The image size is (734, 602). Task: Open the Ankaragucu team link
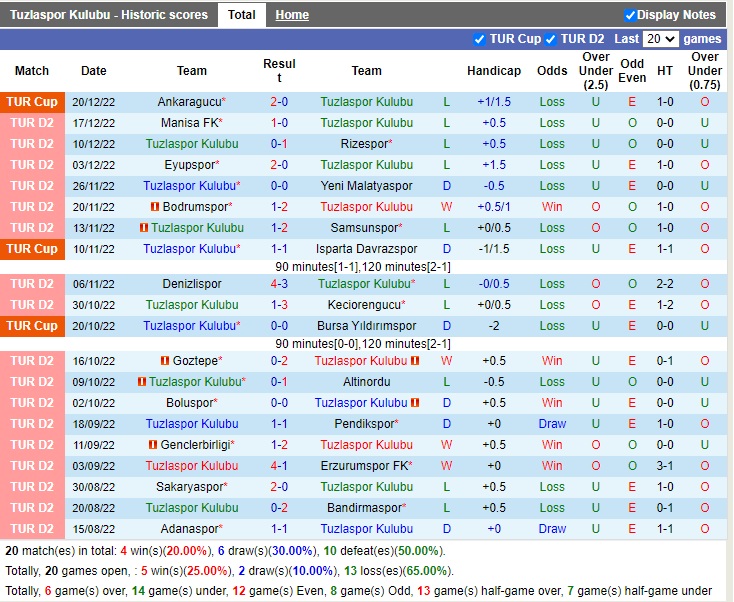[189, 102]
